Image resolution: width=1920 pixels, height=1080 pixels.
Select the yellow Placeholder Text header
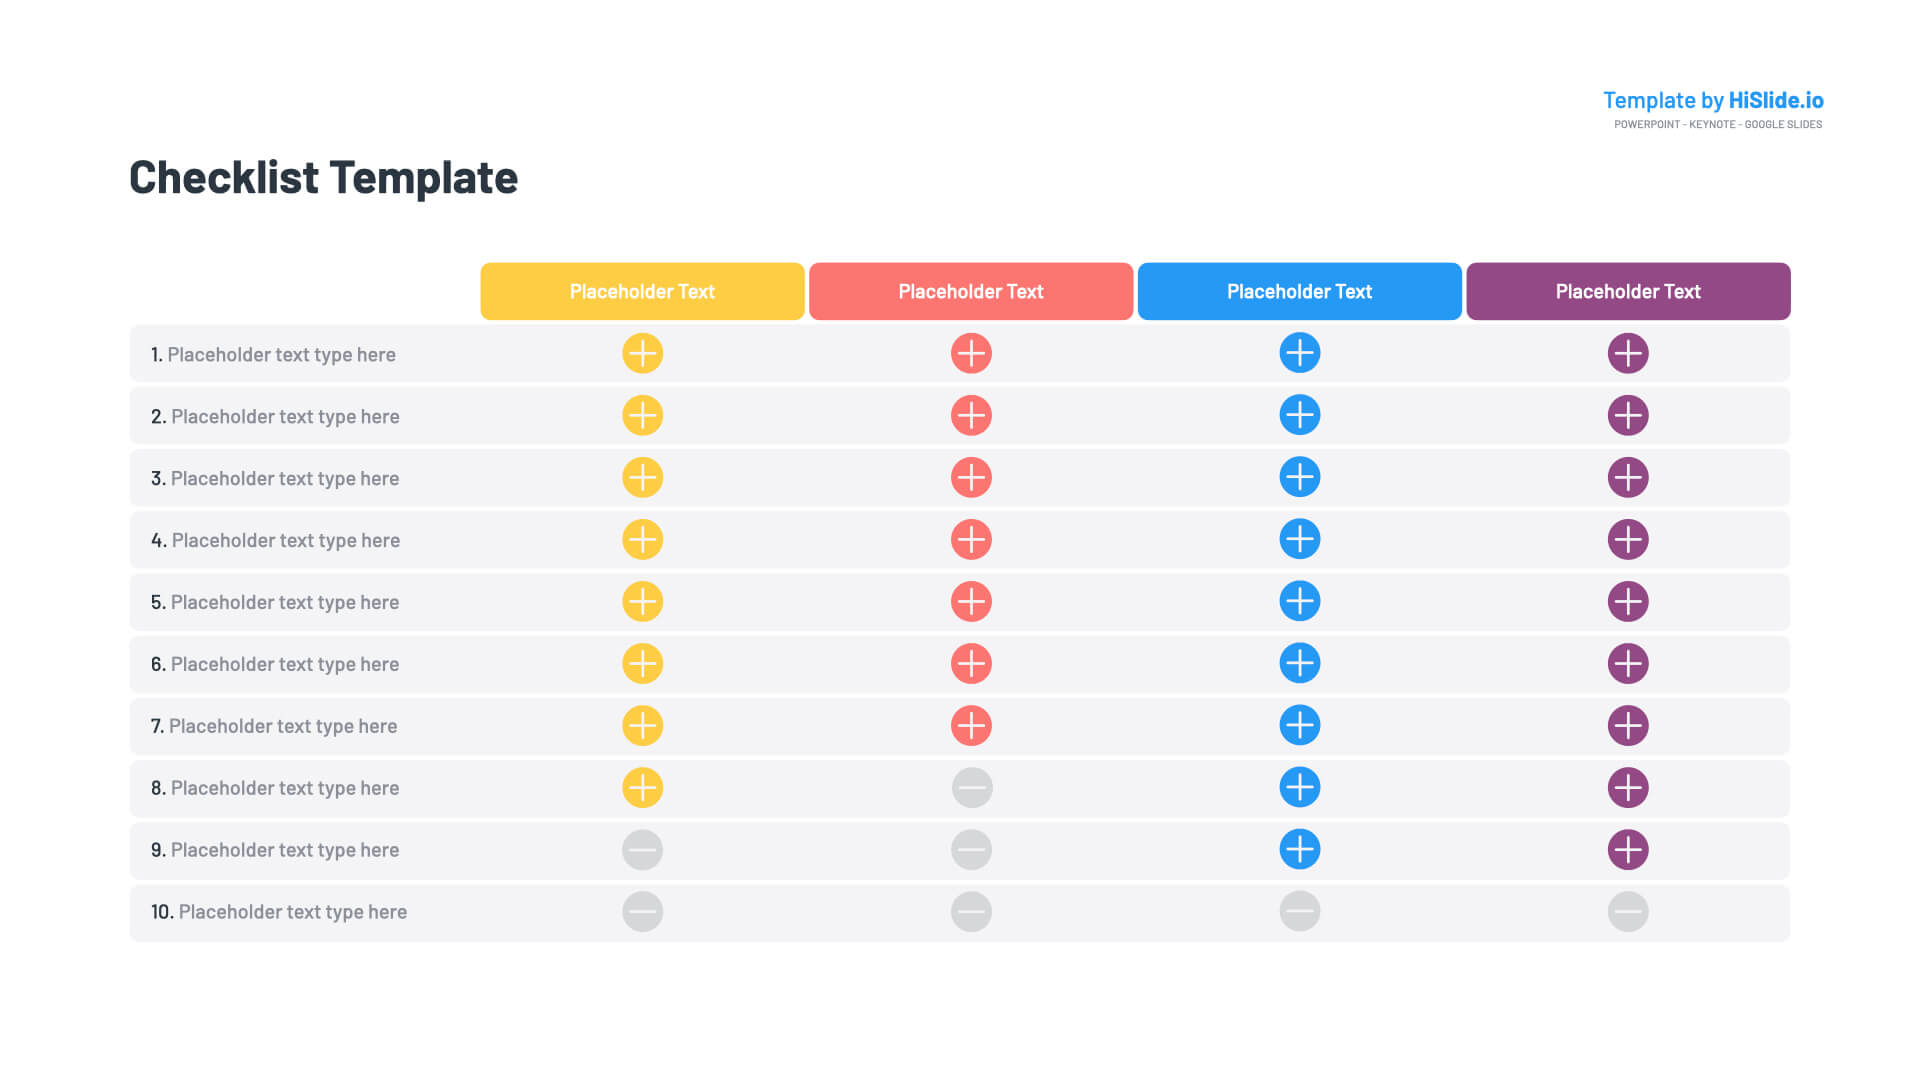point(642,290)
